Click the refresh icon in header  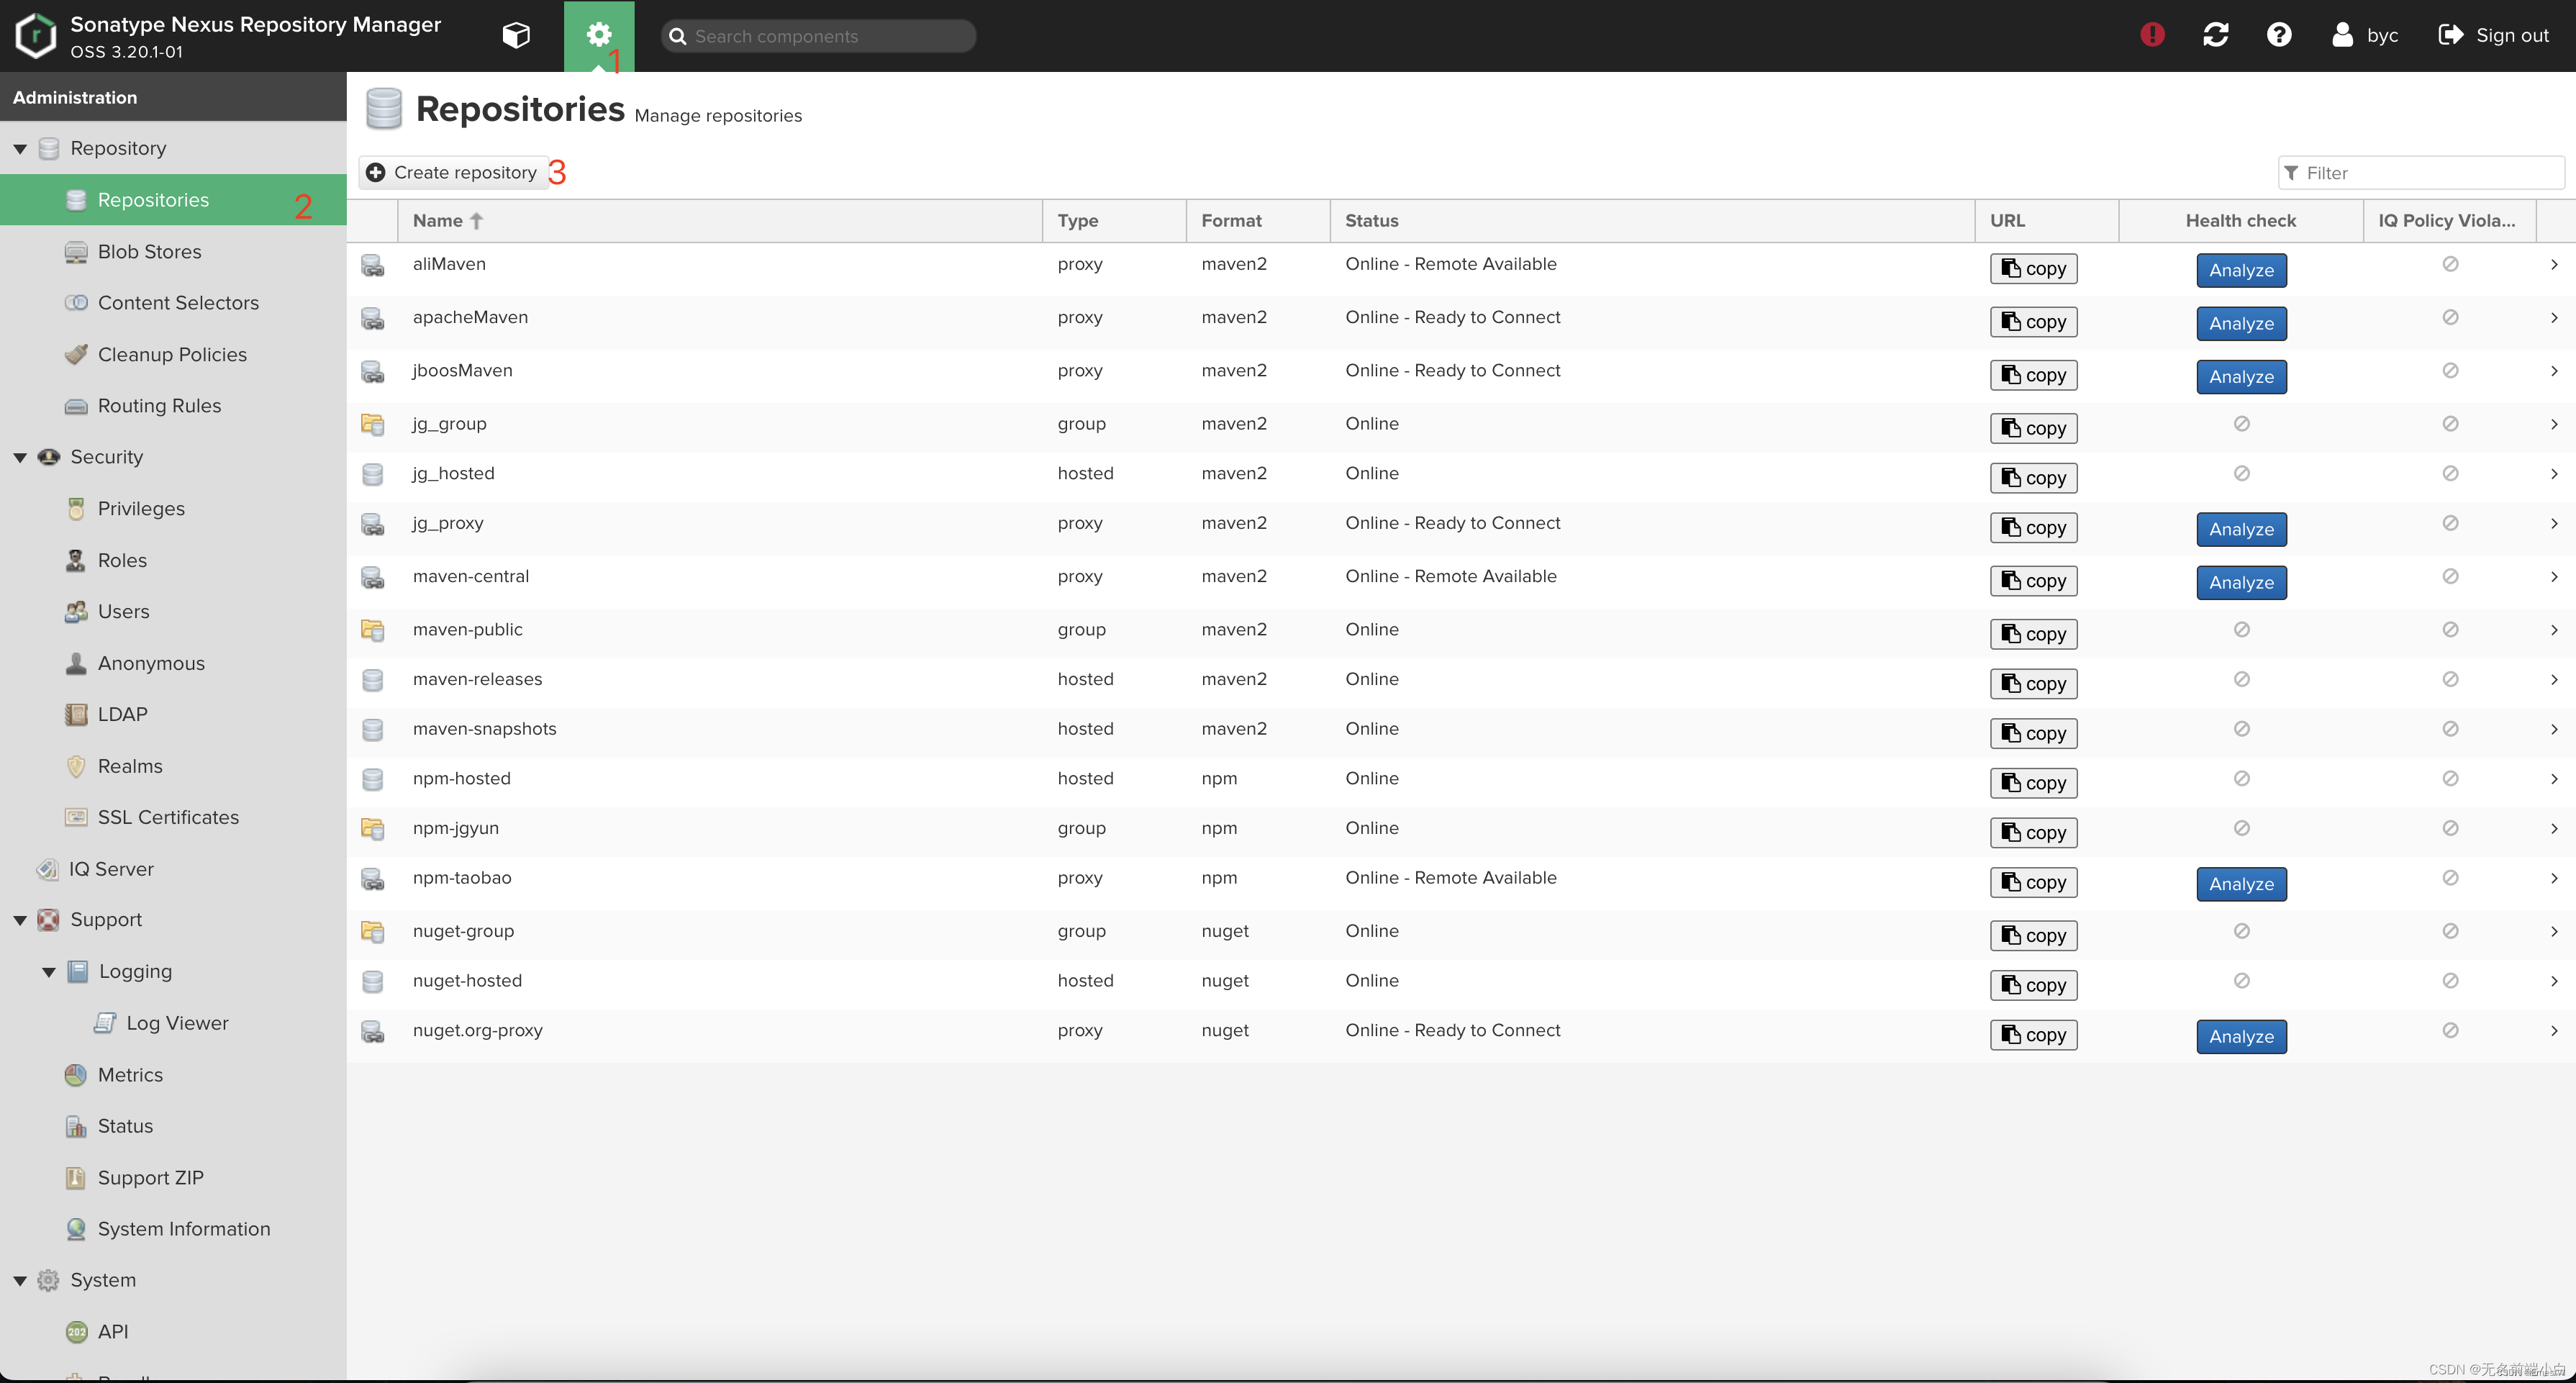click(2215, 35)
